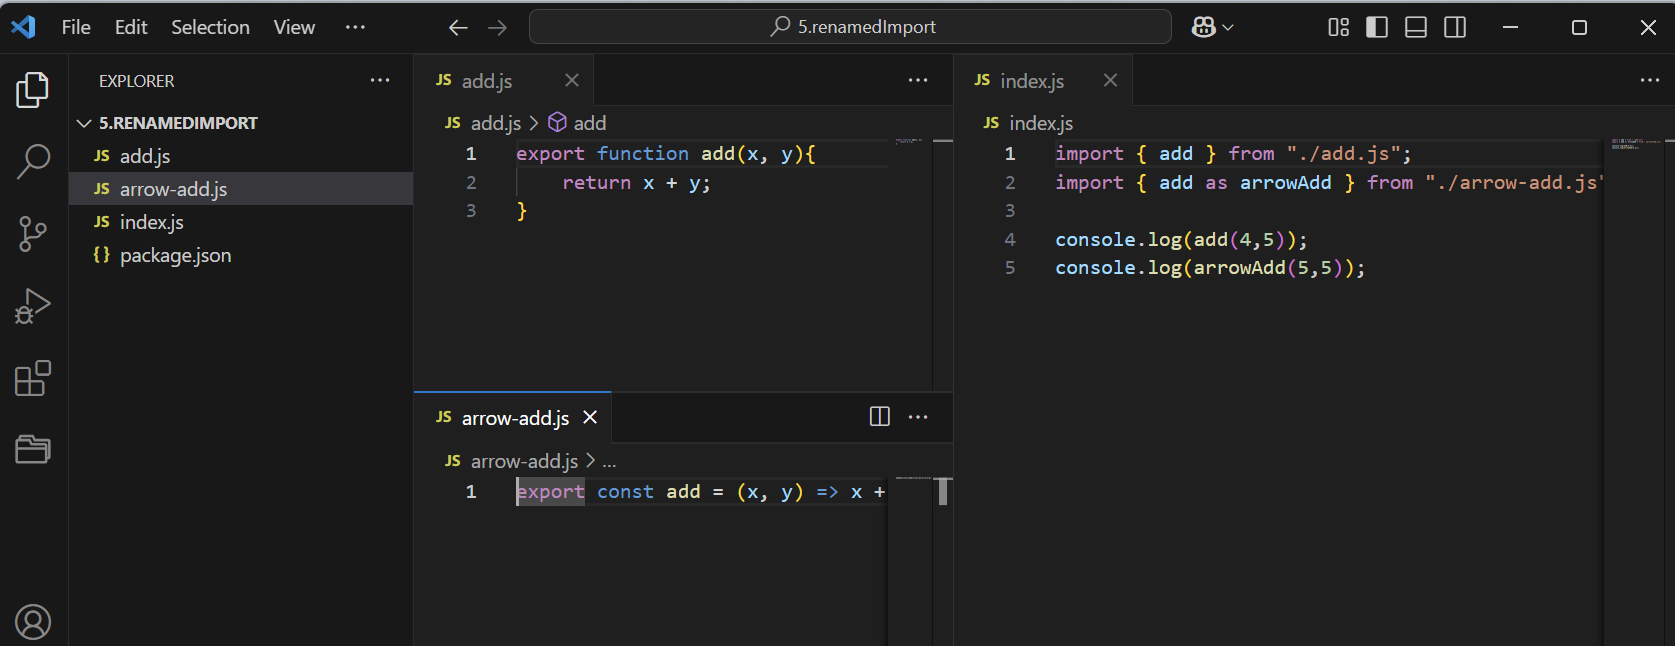Open the Explorer view in activity bar
Image resolution: width=1675 pixels, height=646 pixels.
coord(33,90)
